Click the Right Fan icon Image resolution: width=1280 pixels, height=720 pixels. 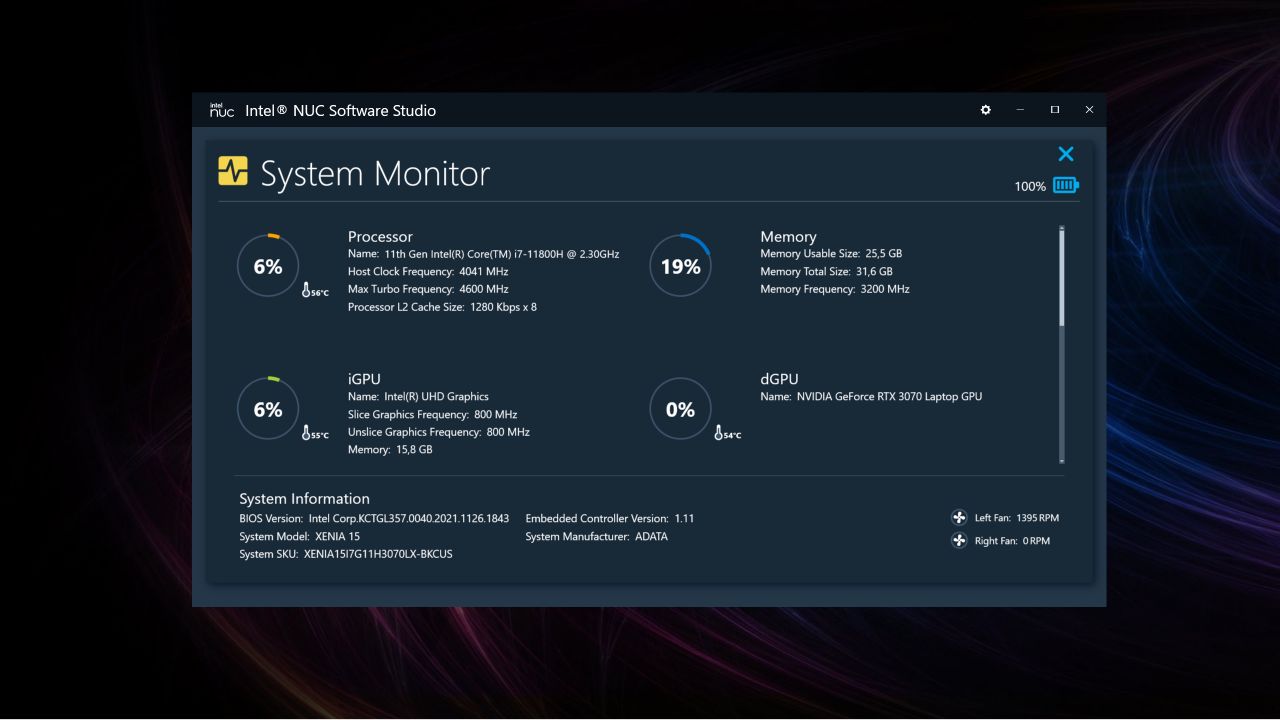pos(958,541)
